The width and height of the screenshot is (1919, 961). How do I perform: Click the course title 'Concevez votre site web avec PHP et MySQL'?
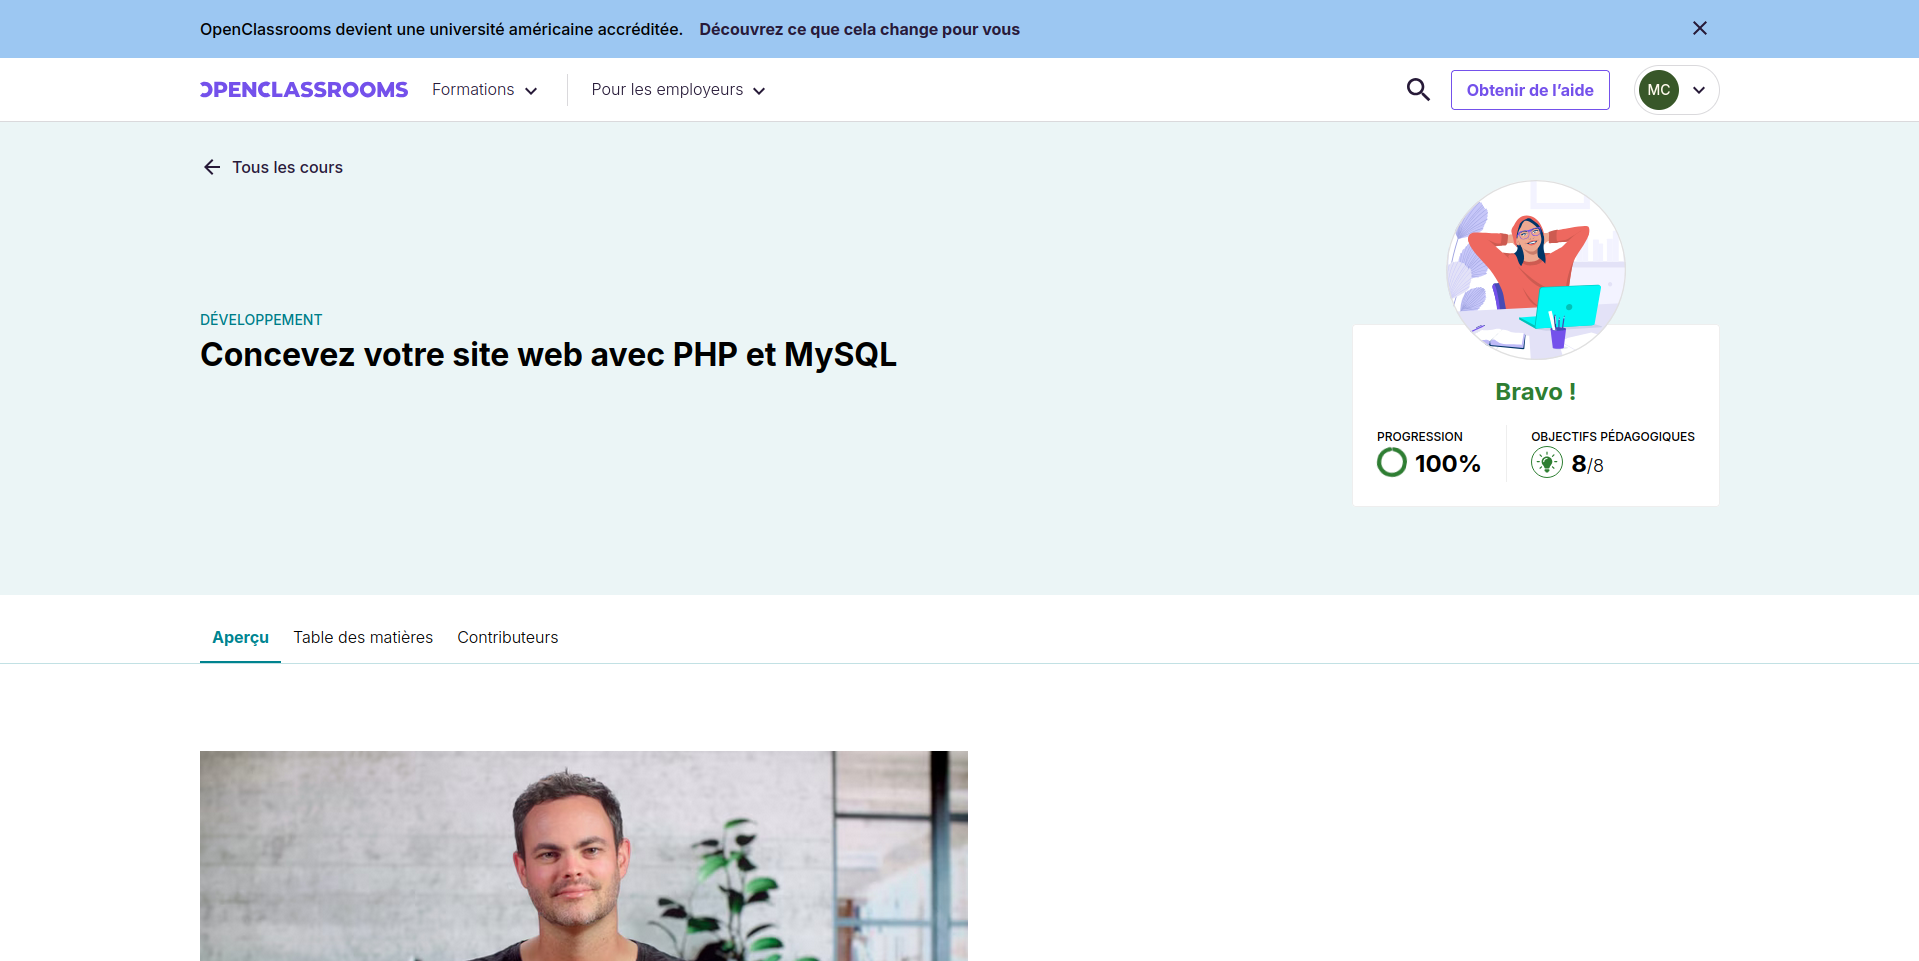click(x=548, y=354)
